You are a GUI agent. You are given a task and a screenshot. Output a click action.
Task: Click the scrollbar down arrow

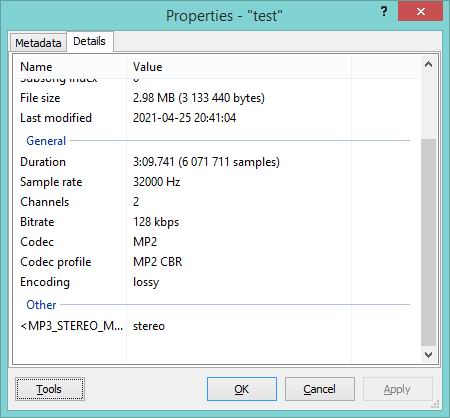click(x=428, y=355)
